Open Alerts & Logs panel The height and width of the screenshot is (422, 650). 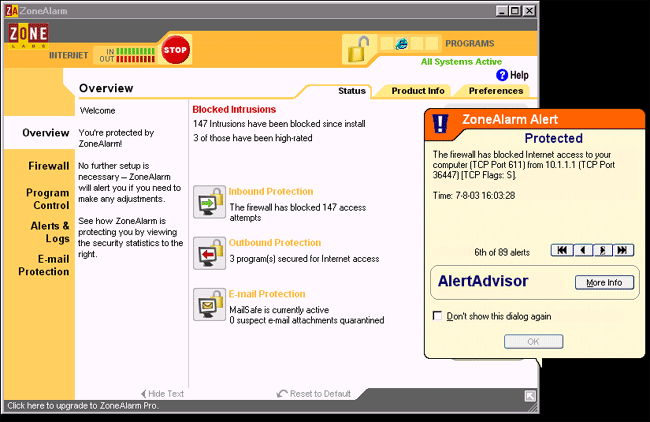50,232
